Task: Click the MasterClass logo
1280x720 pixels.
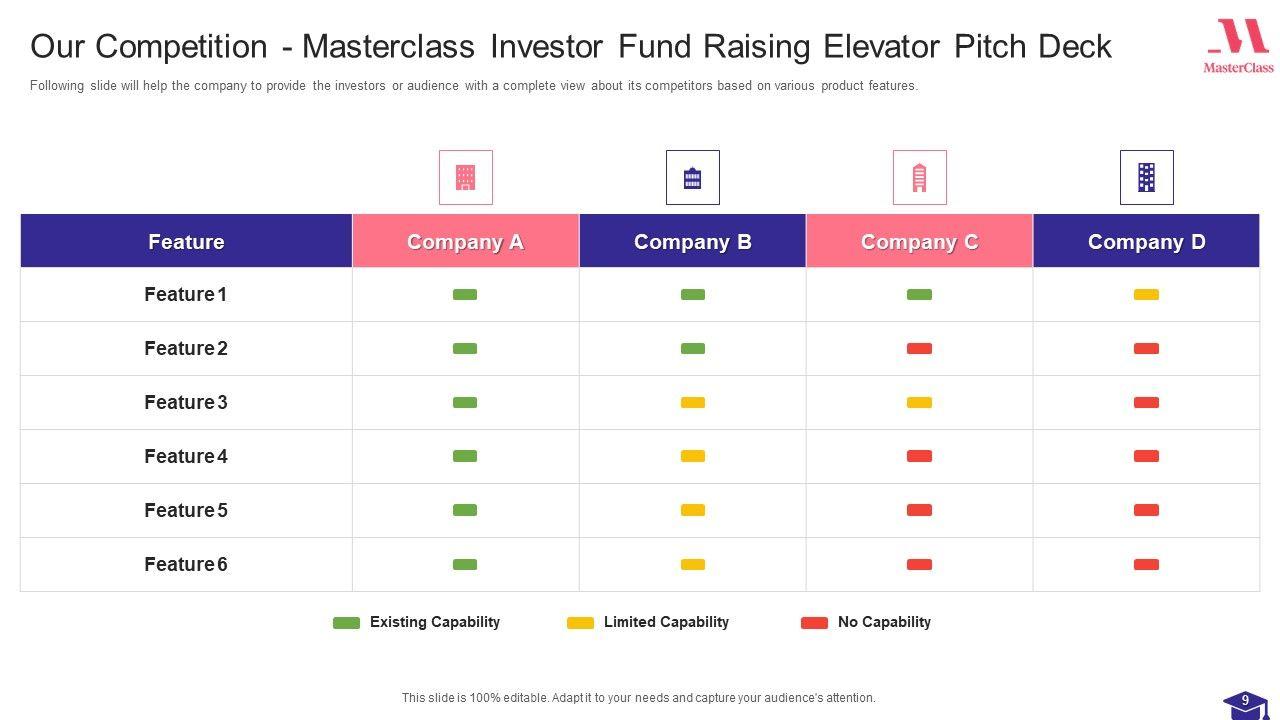Action: tap(1238, 46)
